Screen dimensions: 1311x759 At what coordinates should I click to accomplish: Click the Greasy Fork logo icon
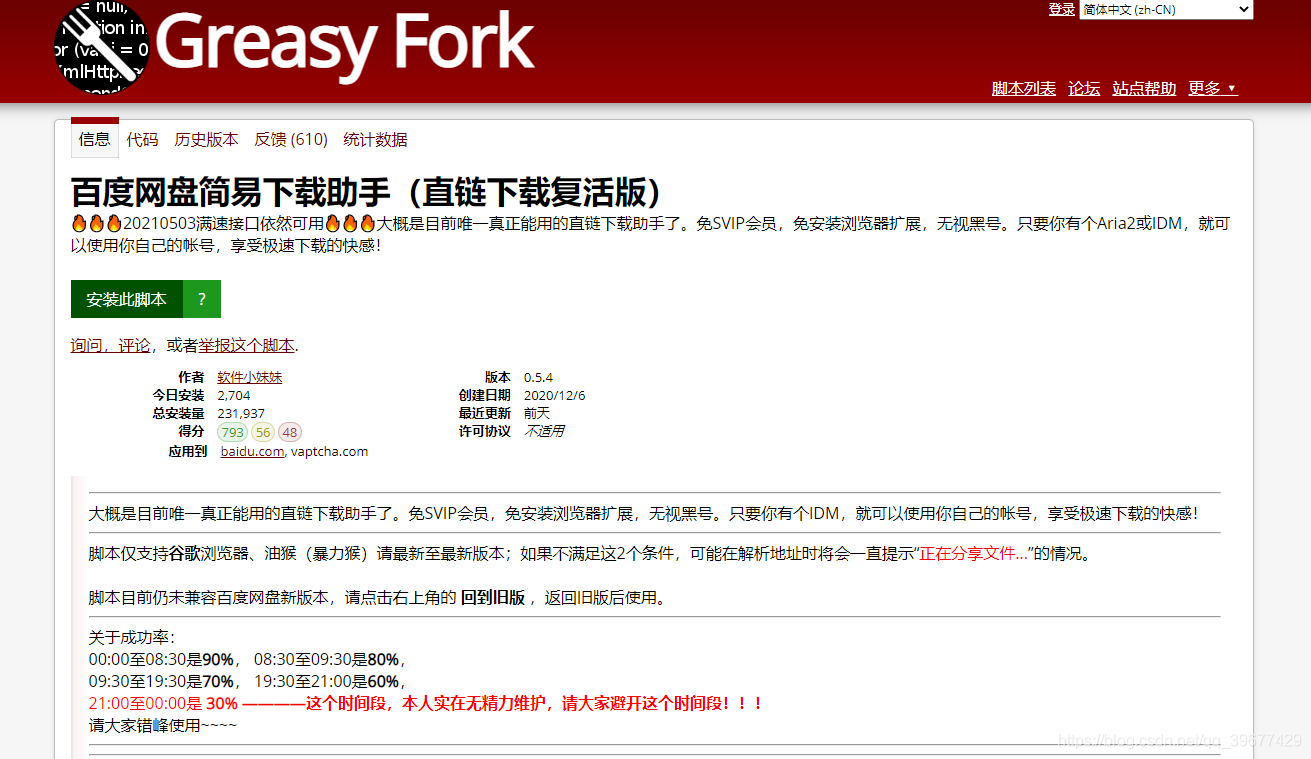click(x=101, y=46)
